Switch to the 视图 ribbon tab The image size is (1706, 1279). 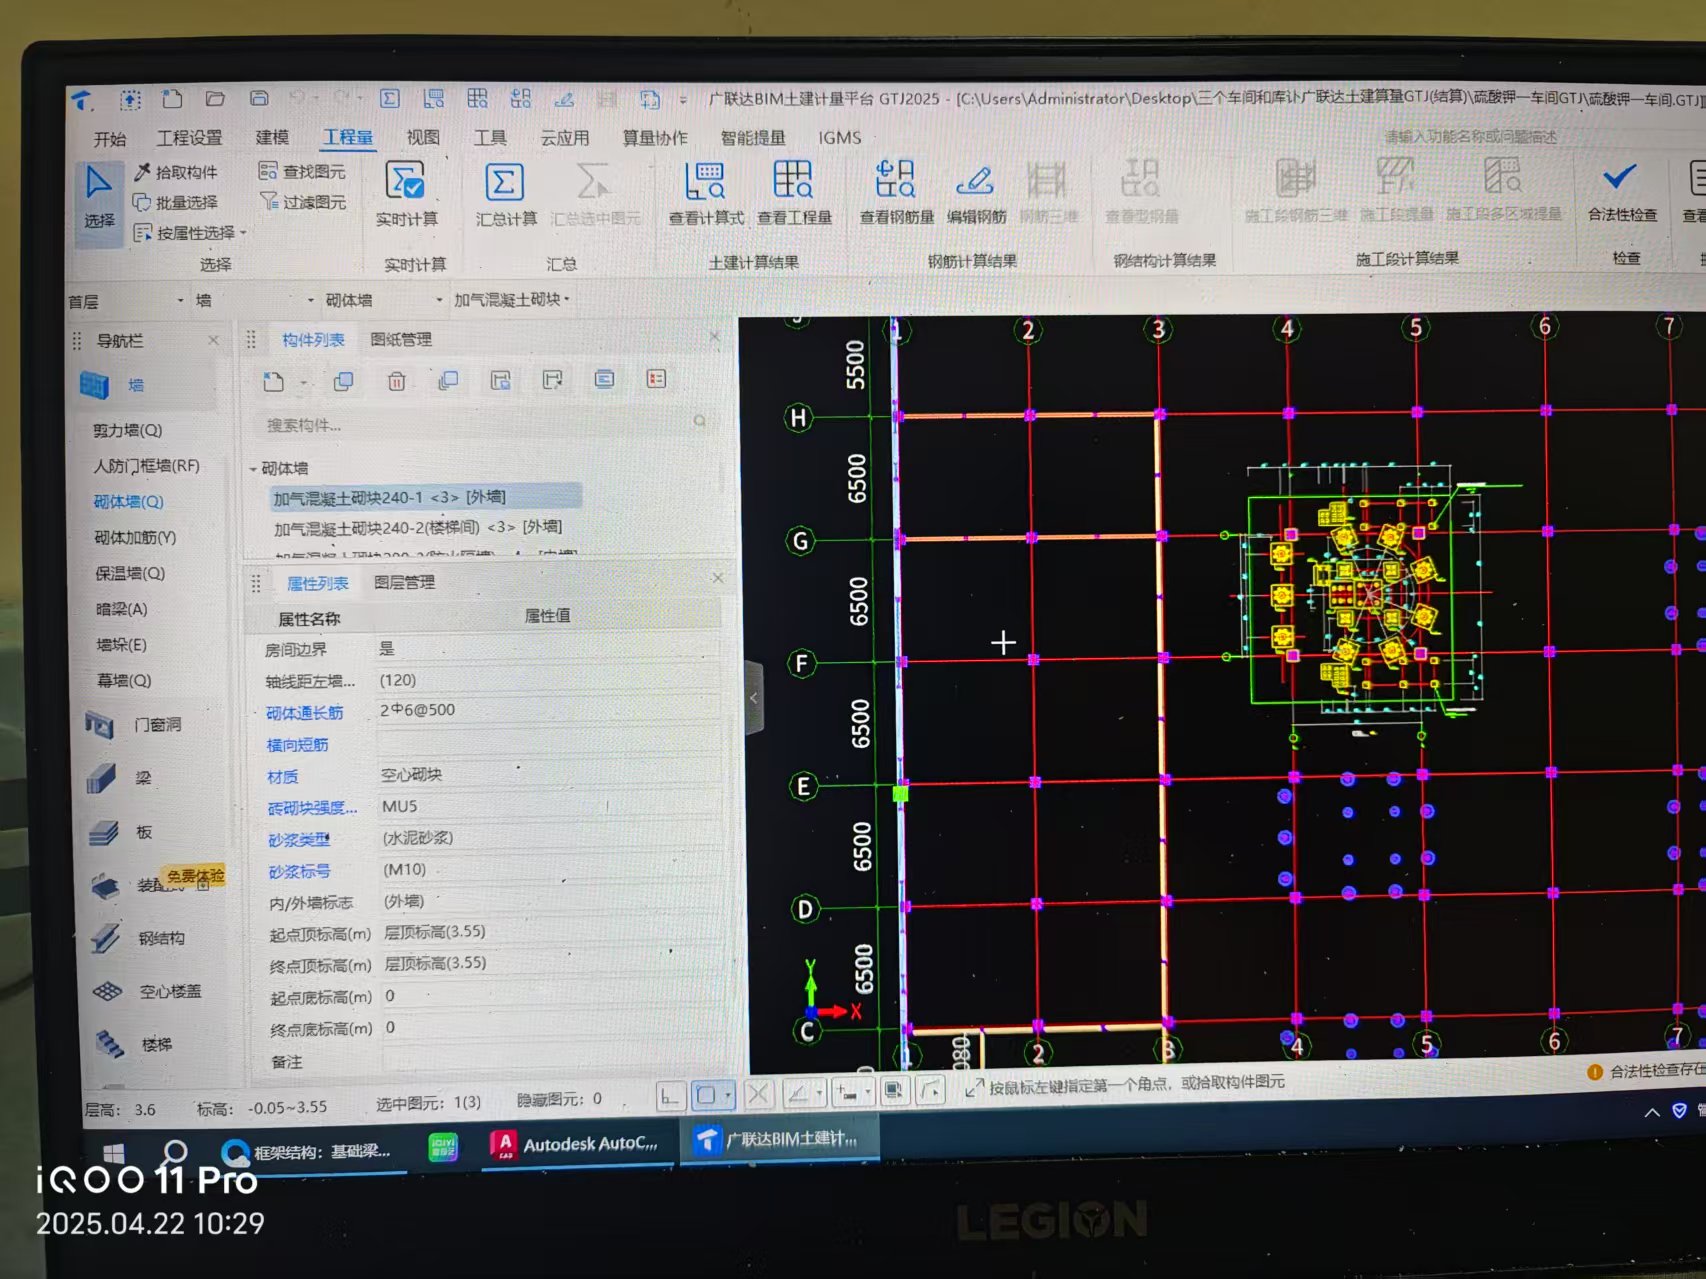point(423,137)
